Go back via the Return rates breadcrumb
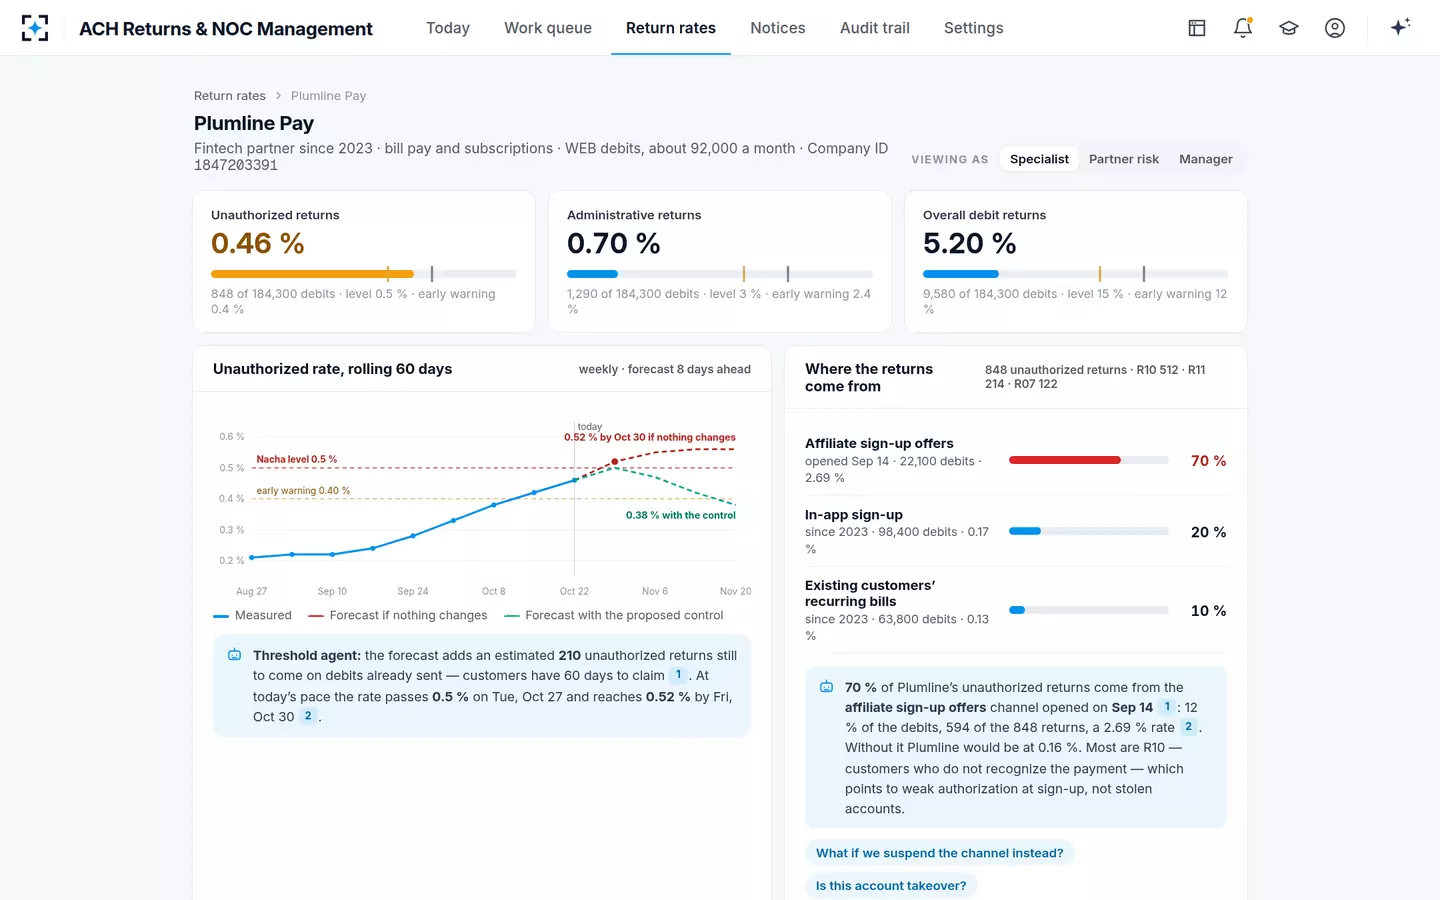Image resolution: width=1440 pixels, height=900 pixels. tap(230, 96)
